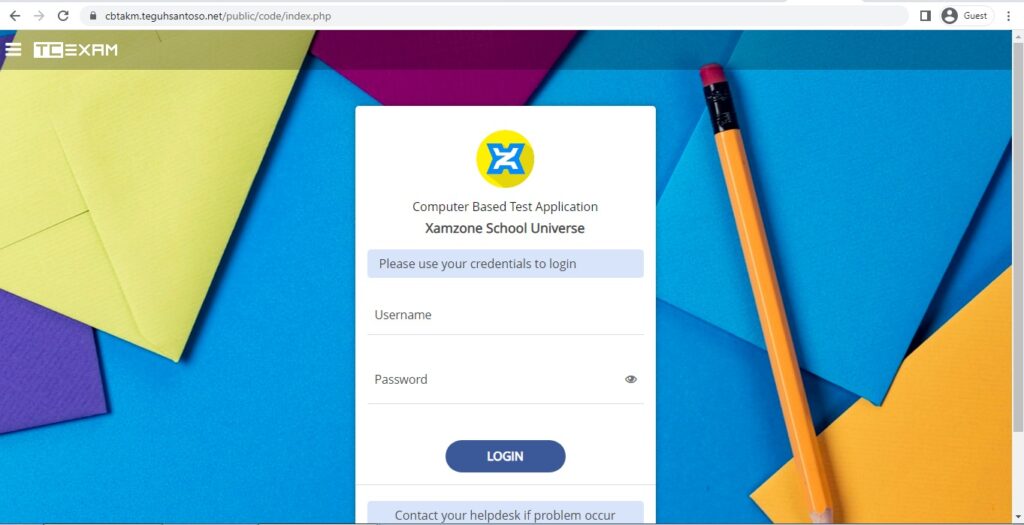Click the Username input field
1024x525 pixels.
(x=505, y=315)
